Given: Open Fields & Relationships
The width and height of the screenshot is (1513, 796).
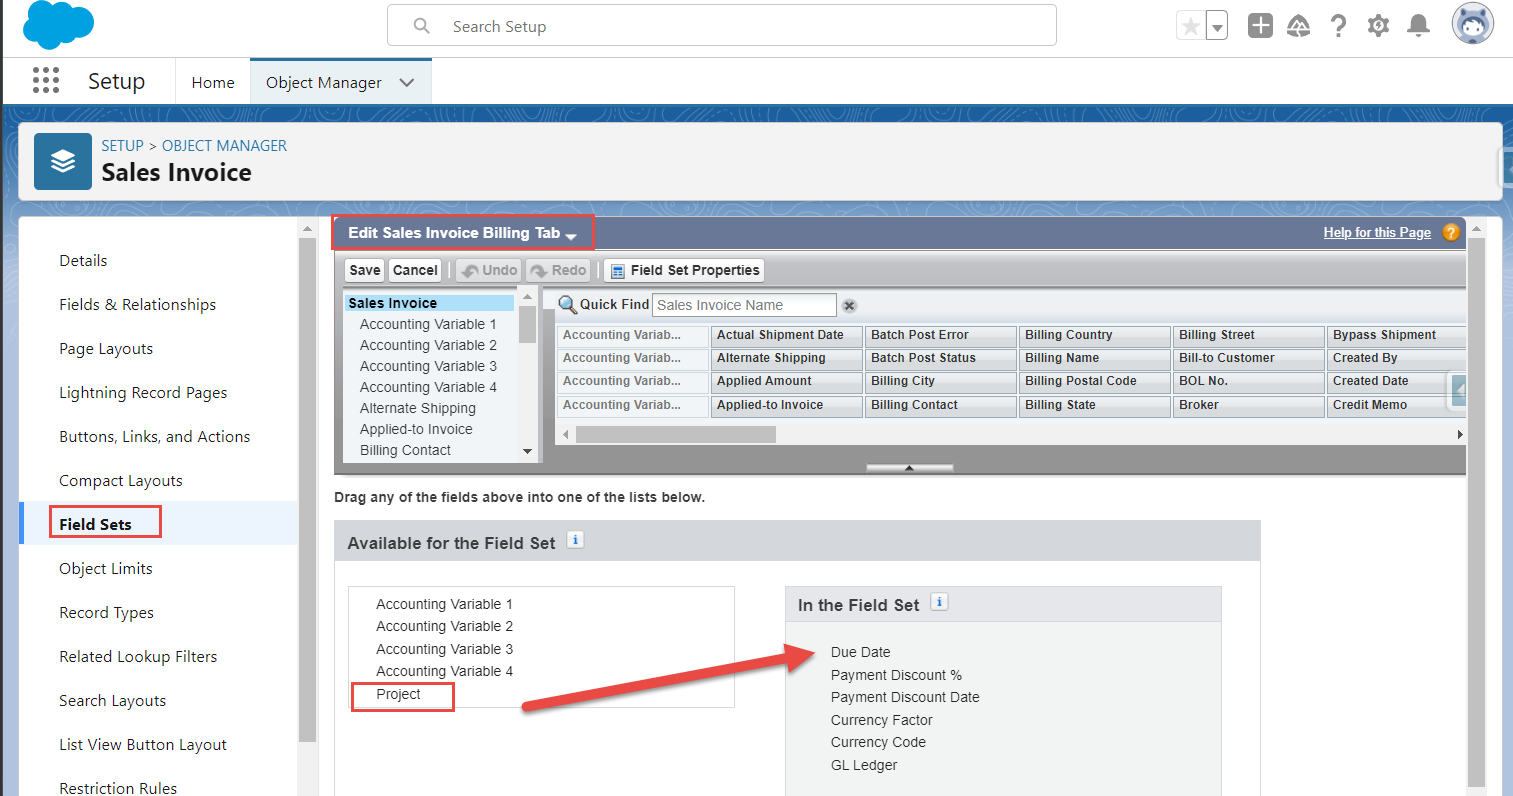Looking at the screenshot, I should [138, 305].
